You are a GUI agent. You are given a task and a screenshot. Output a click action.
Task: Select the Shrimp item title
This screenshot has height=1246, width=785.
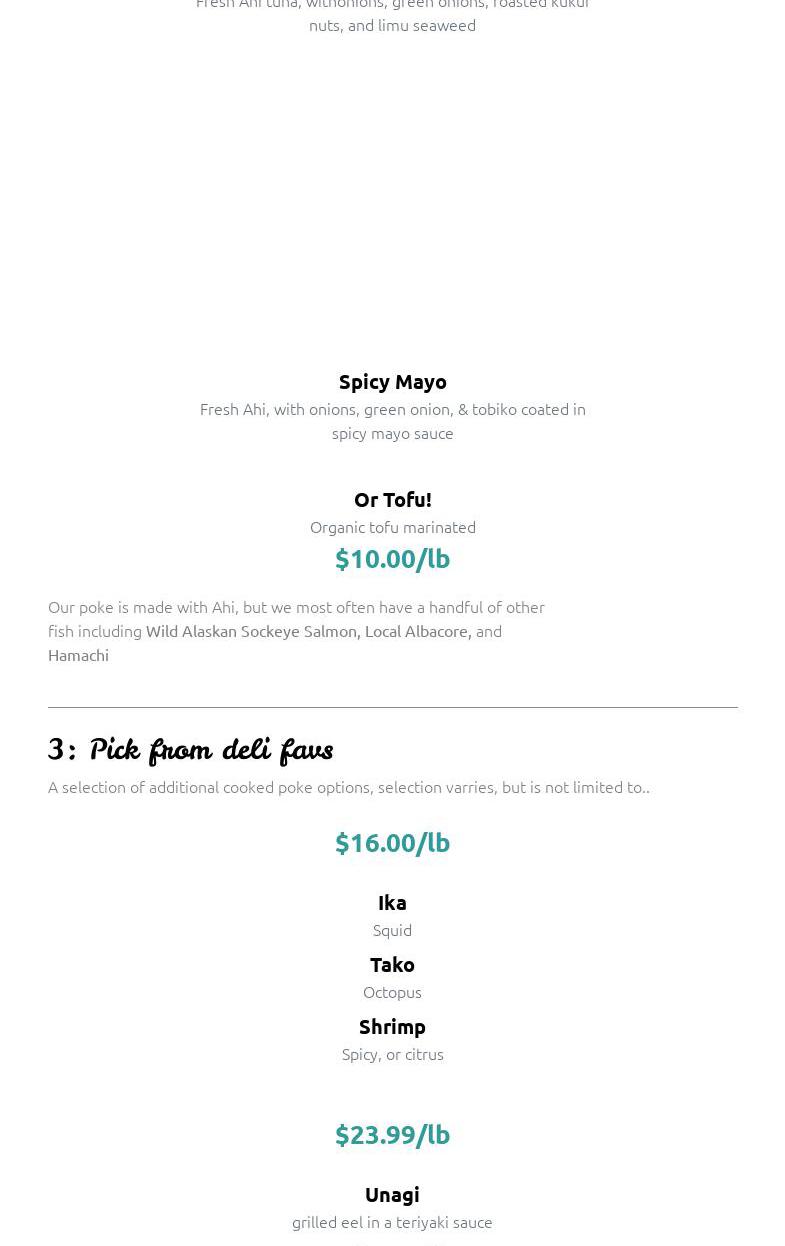click(392, 1026)
